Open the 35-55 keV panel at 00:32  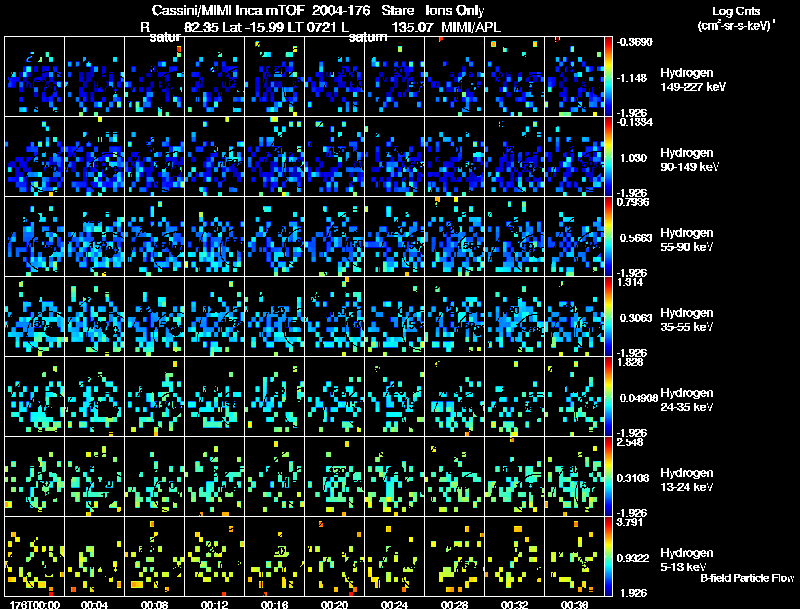tap(514, 317)
